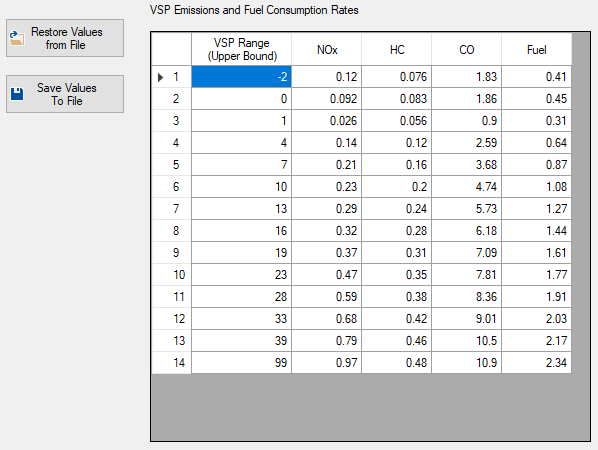Click CO cell with value 0.9

pos(466,121)
